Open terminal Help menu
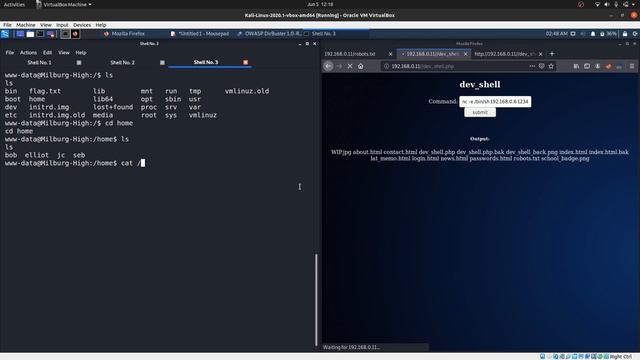Image resolution: width=640 pixels, height=360 pixels. point(81,53)
